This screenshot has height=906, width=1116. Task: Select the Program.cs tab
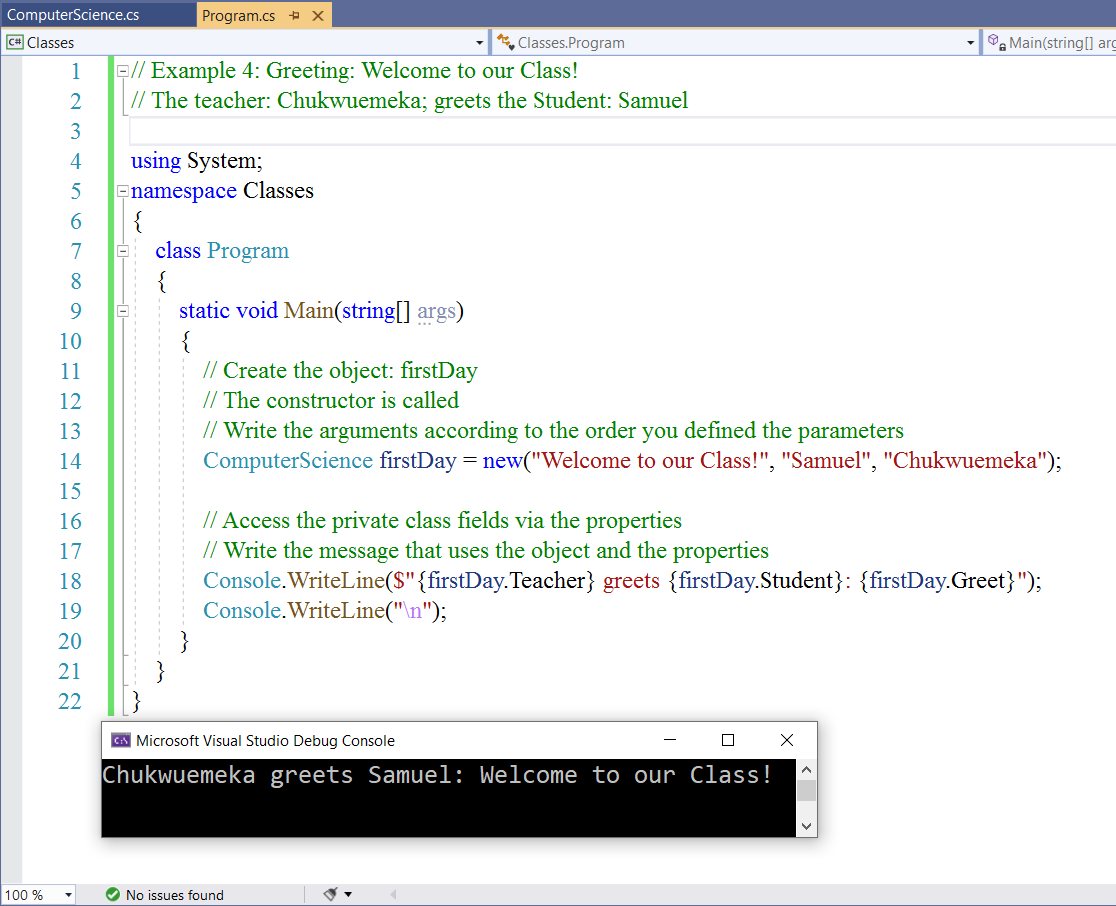238,16
